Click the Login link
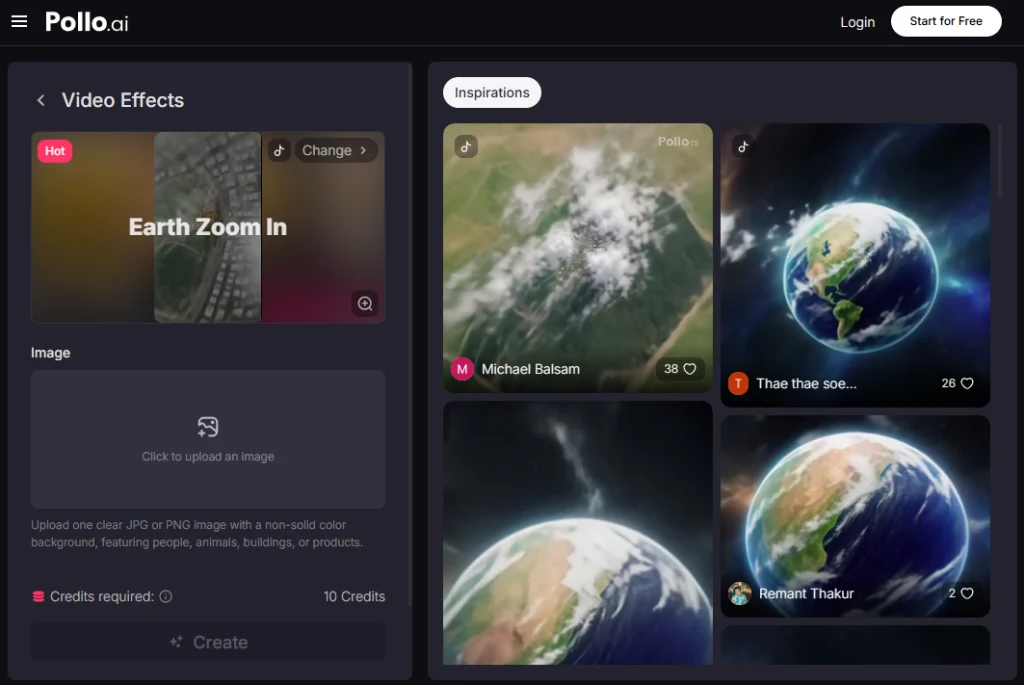Image resolution: width=1024 pixels, height=685 pixels. (x=857, y=22)
